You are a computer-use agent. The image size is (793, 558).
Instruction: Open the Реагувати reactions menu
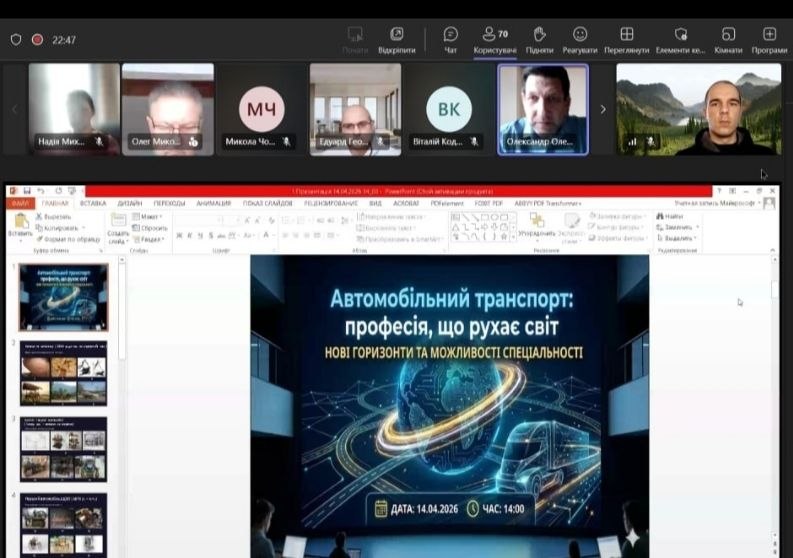(579, 39)
